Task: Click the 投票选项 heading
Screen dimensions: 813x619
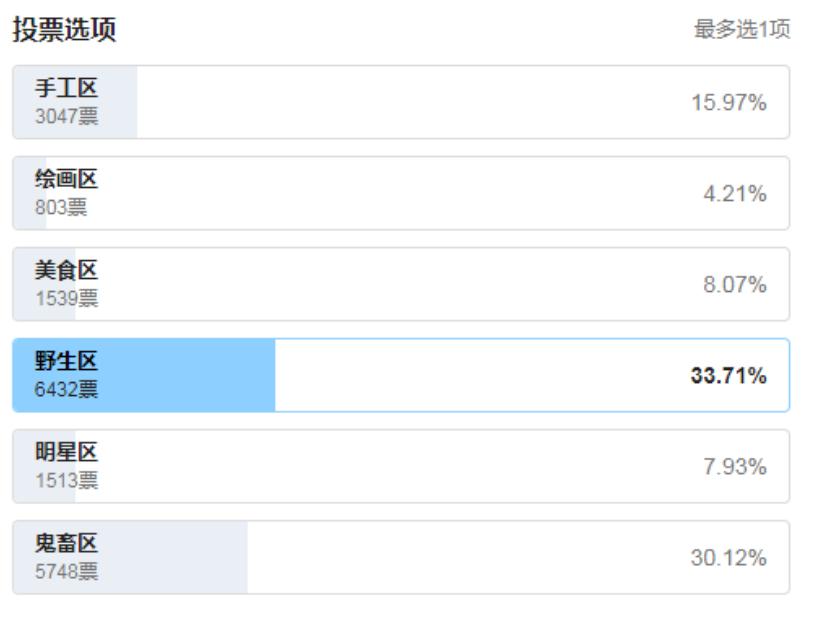Action: 64,31
